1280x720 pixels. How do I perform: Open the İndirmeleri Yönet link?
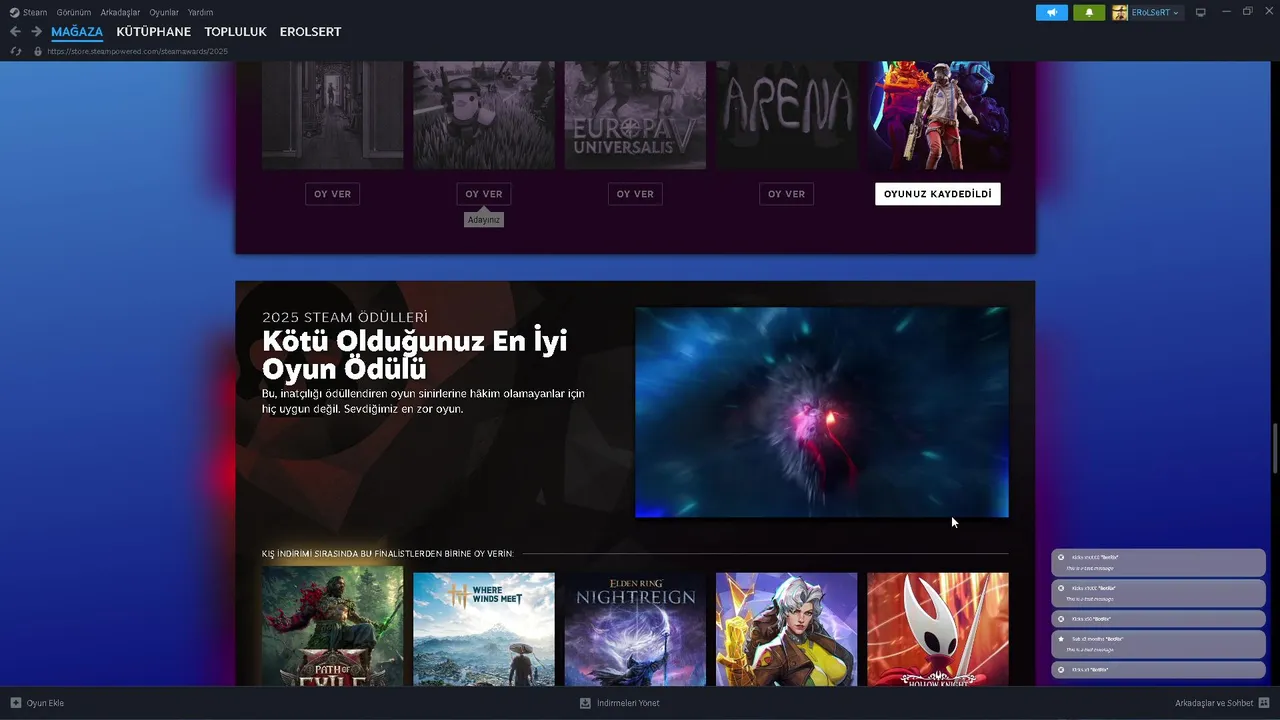(x=628, y=703)
